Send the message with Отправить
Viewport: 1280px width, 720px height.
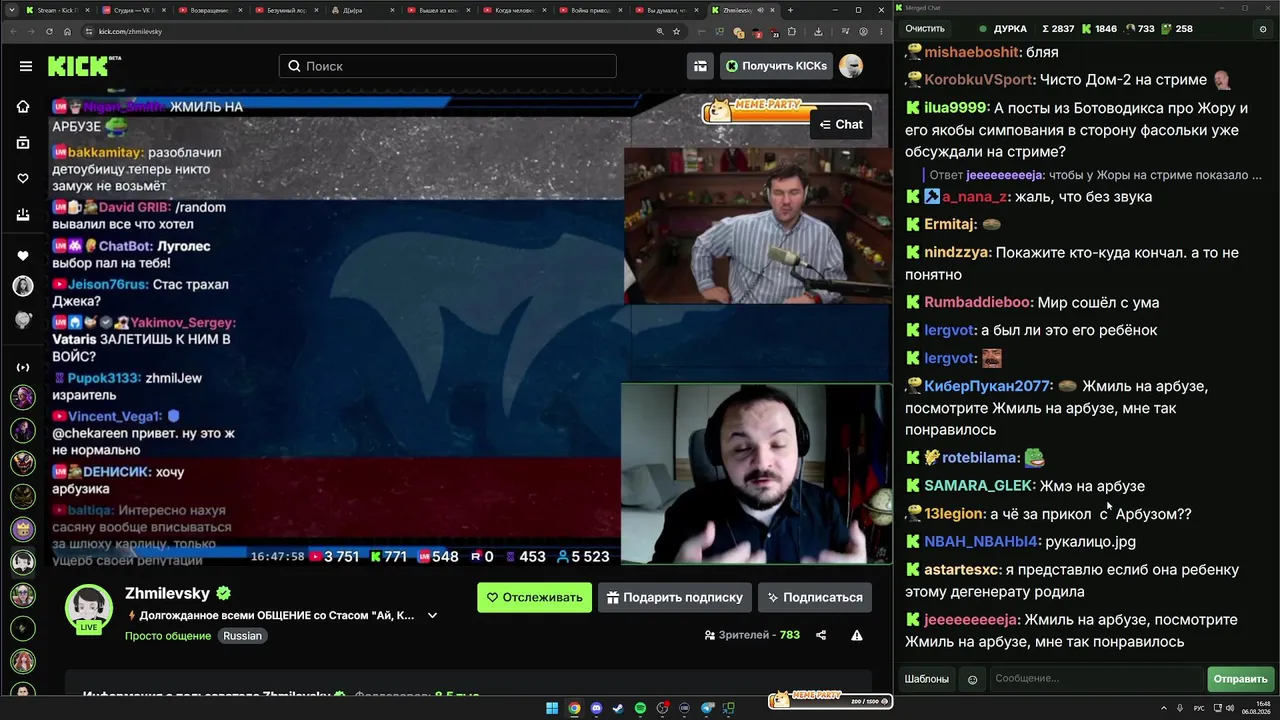[x=1240, y=679]
